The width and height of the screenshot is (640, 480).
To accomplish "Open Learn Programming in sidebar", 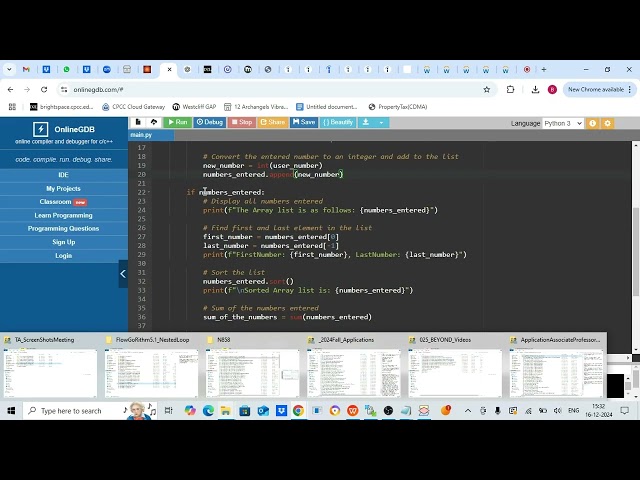I will coord(64,216).
